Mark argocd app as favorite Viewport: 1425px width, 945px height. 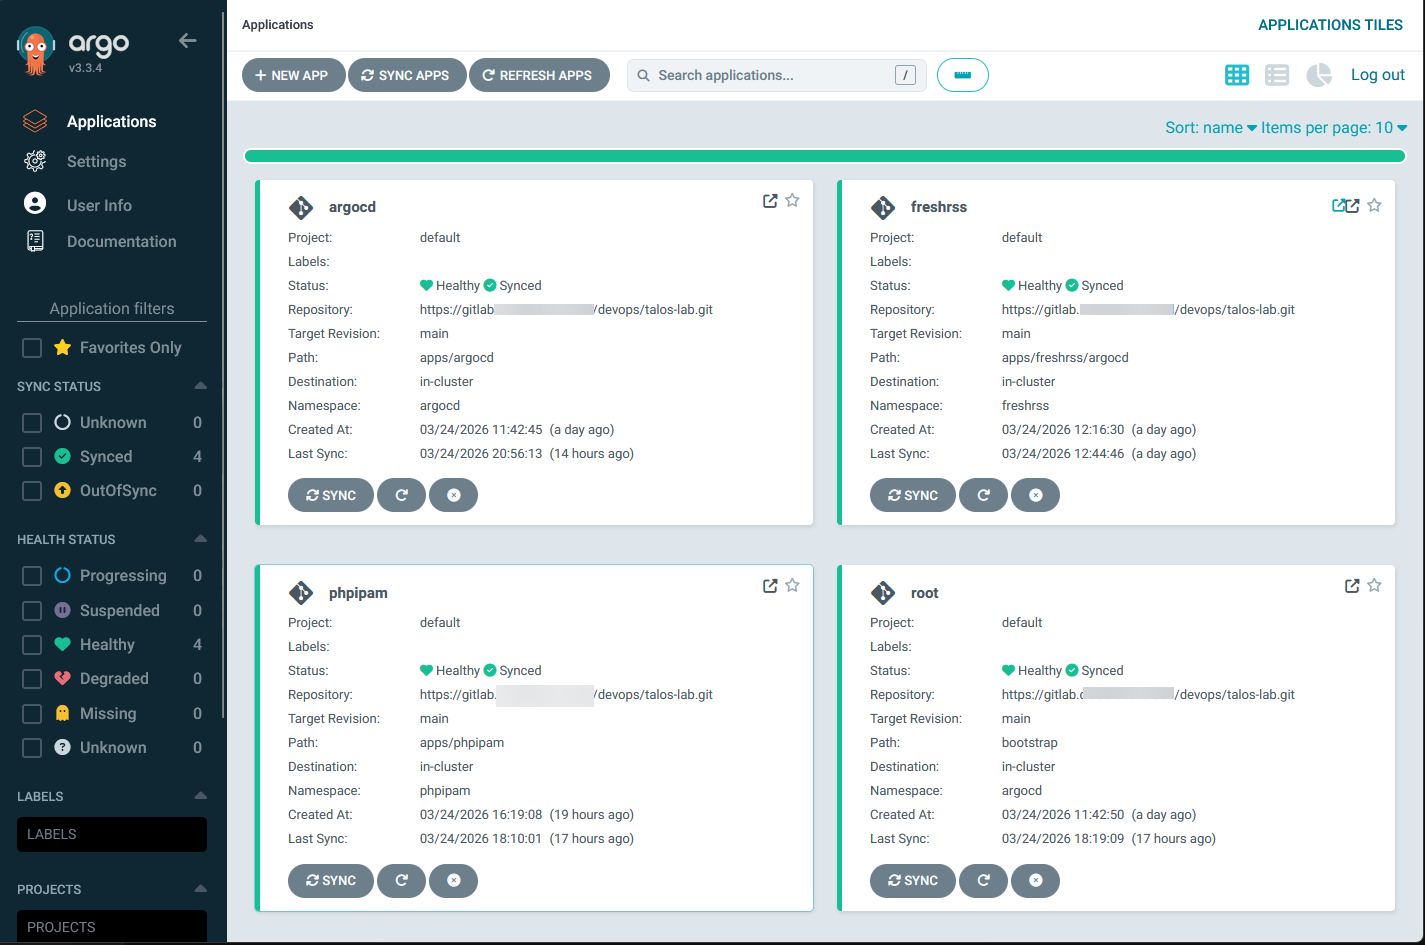pos(792,201)
